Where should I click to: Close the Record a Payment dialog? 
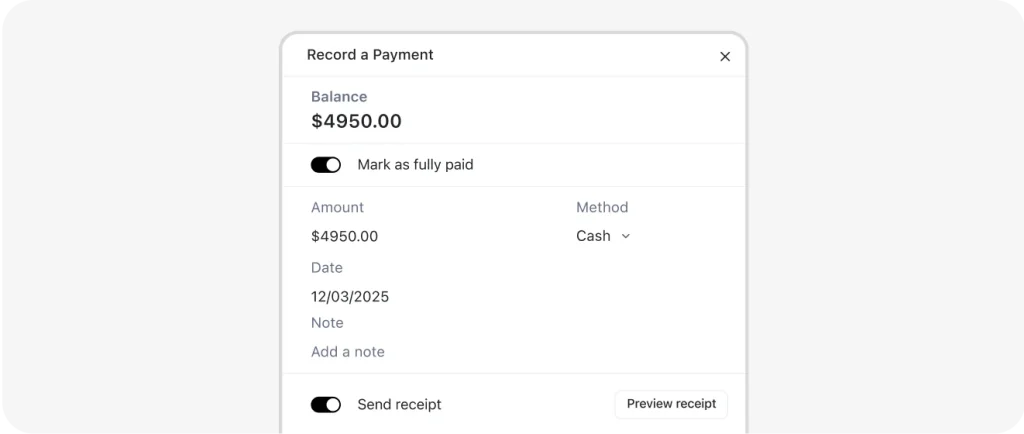click(x=725, y=57)
